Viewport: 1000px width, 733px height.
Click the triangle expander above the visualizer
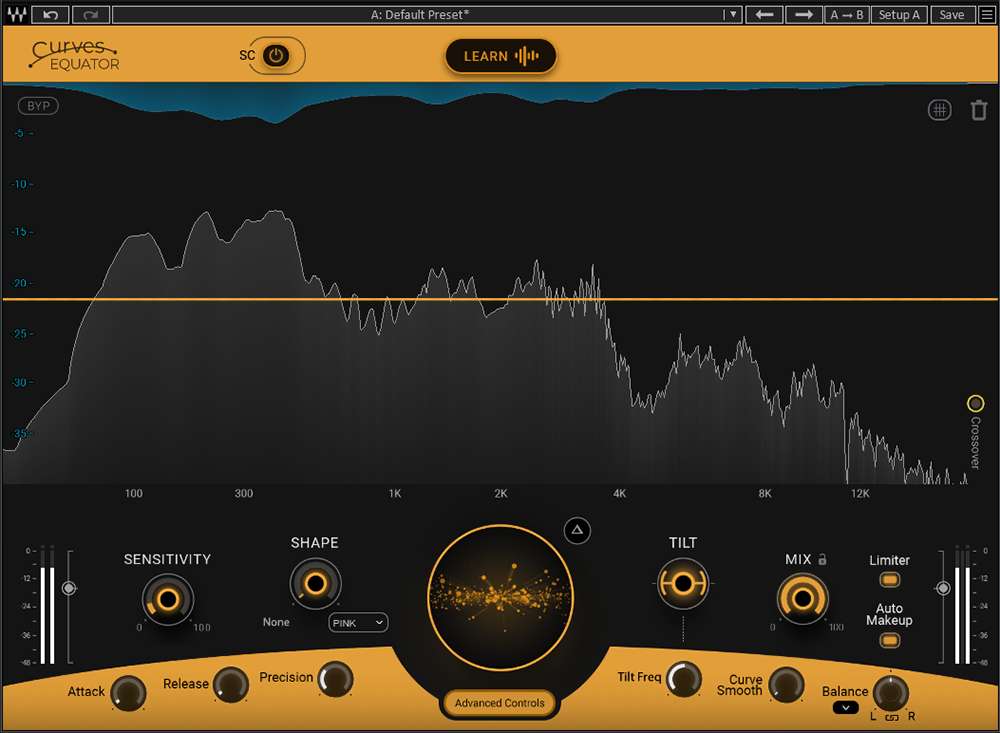(x=577, y=530)
